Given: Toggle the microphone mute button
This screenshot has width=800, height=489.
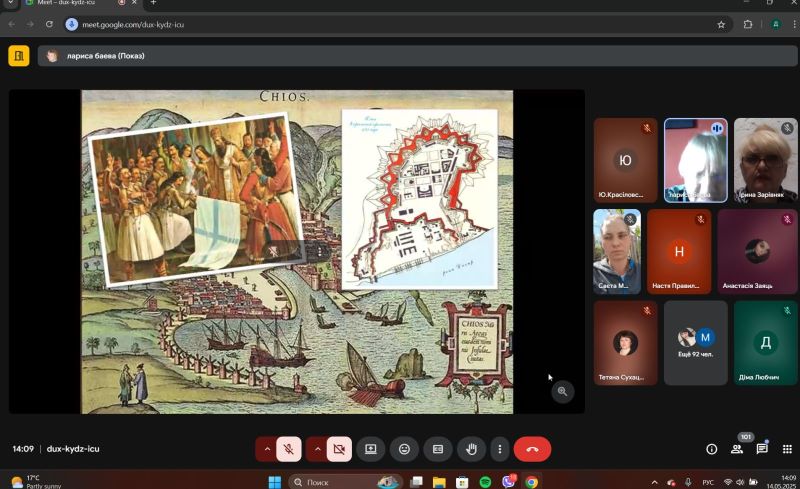Looking at the screenshot, I should (288, 449).
